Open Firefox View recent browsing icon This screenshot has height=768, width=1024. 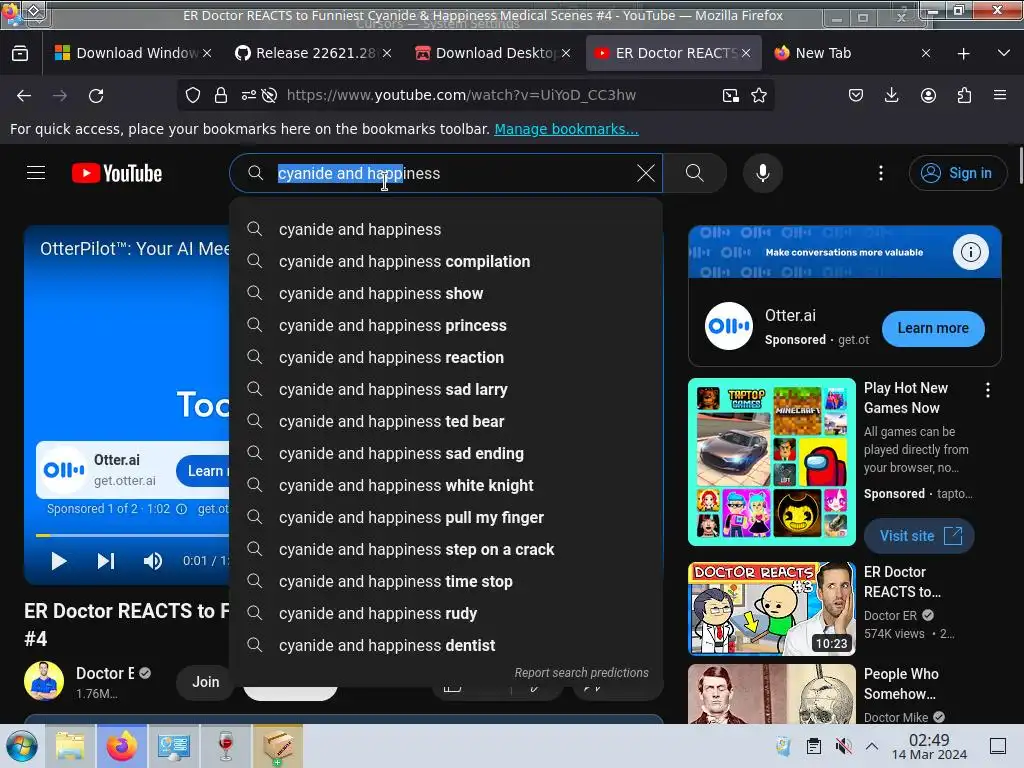tap(20, 53)
